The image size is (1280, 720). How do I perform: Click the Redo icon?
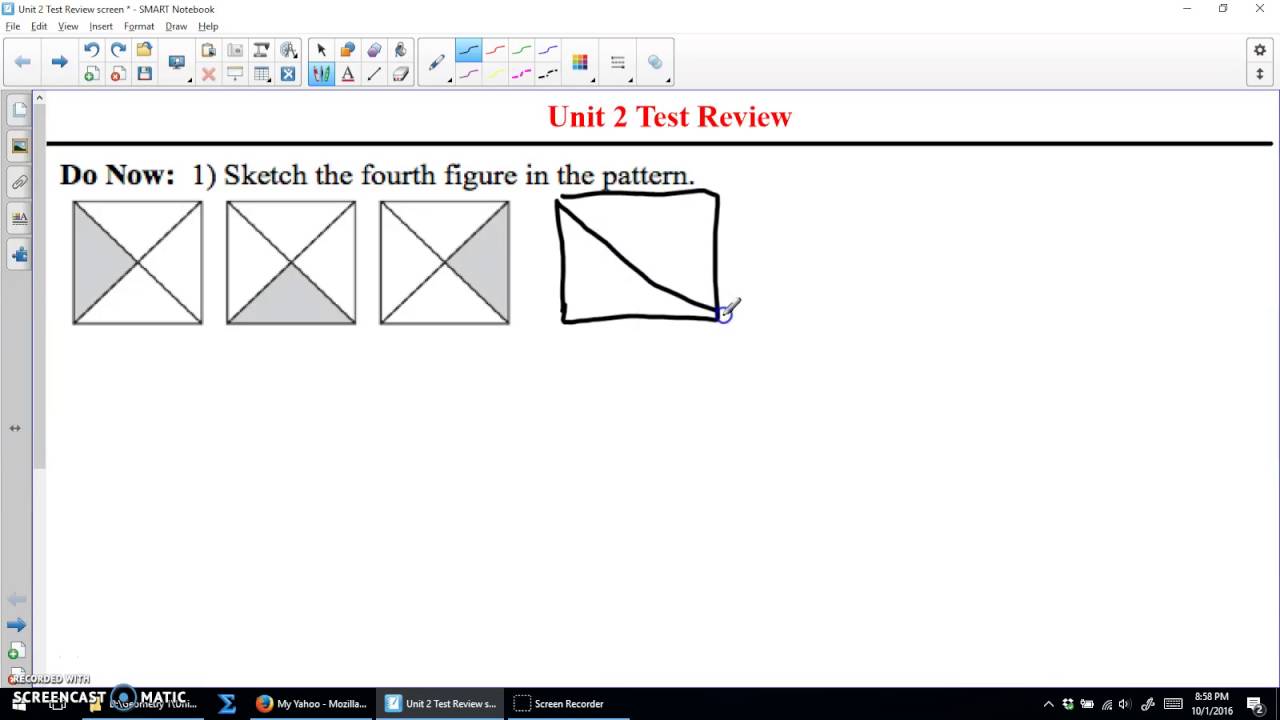118,50
